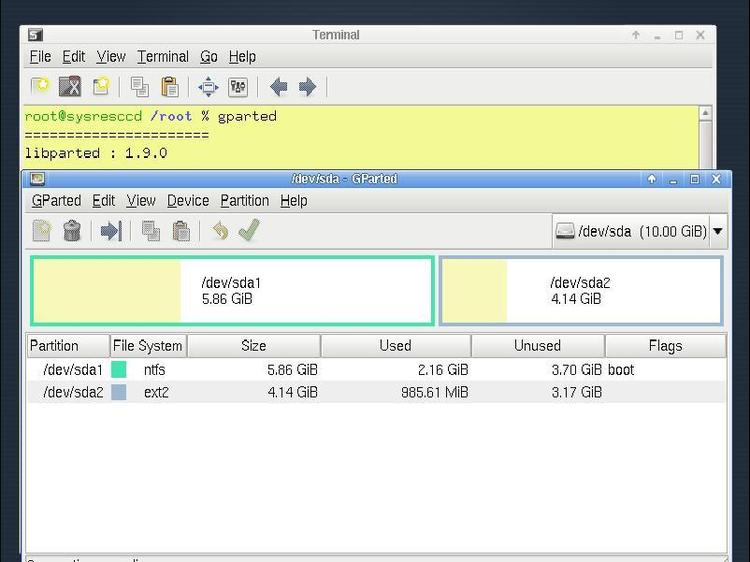Click close tab icon in Terminal toolbar
The width and height of the screenshot is (750, 562).
pyautogui.click(x=70, y=87)
